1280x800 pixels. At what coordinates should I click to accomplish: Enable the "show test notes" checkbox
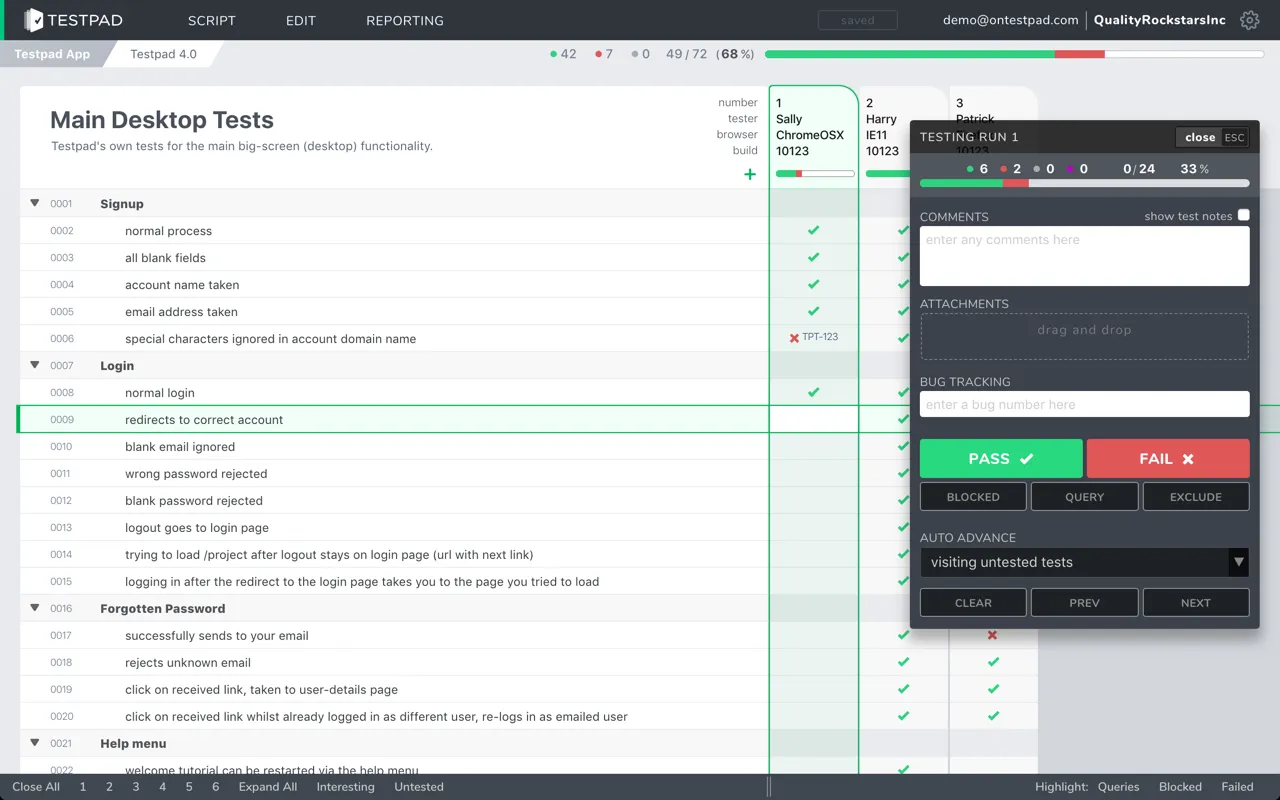(1243, 214)
